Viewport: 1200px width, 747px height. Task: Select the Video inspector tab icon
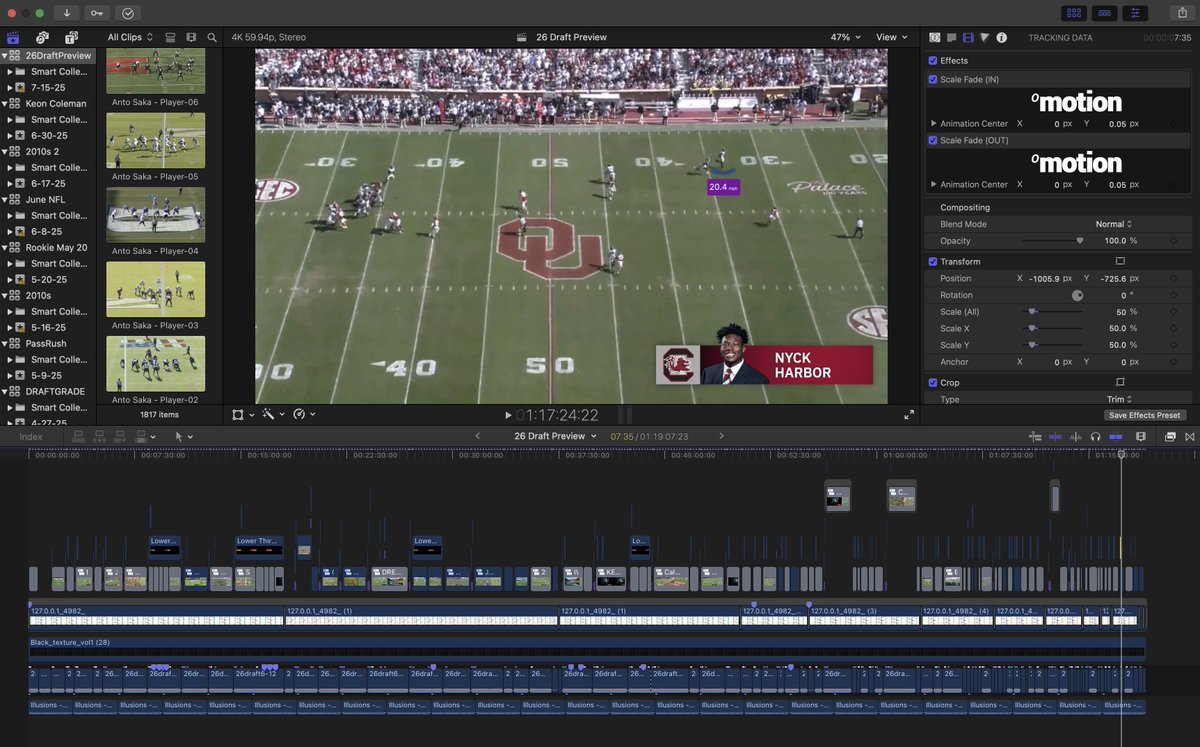pos(968,37)
